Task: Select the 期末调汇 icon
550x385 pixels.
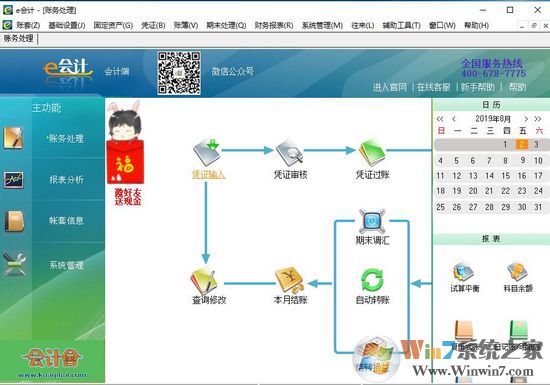Action: point(372,221)
